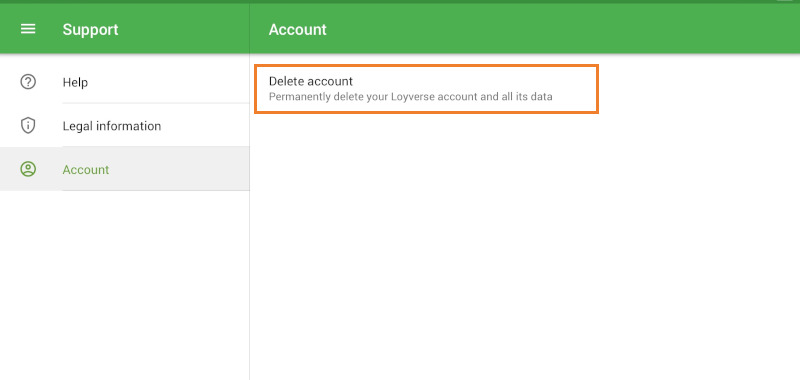This screenshot has width=800, height=380.
Task: Select the Account menu entry
Action: [x=124, y=169]
